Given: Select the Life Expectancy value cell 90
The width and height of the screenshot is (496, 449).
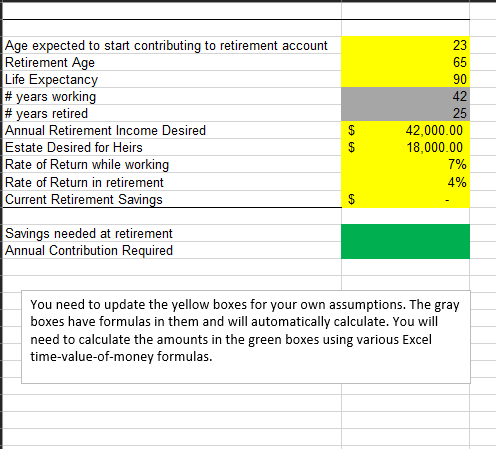Looking at the screenshot, I should tap(405, 79).
